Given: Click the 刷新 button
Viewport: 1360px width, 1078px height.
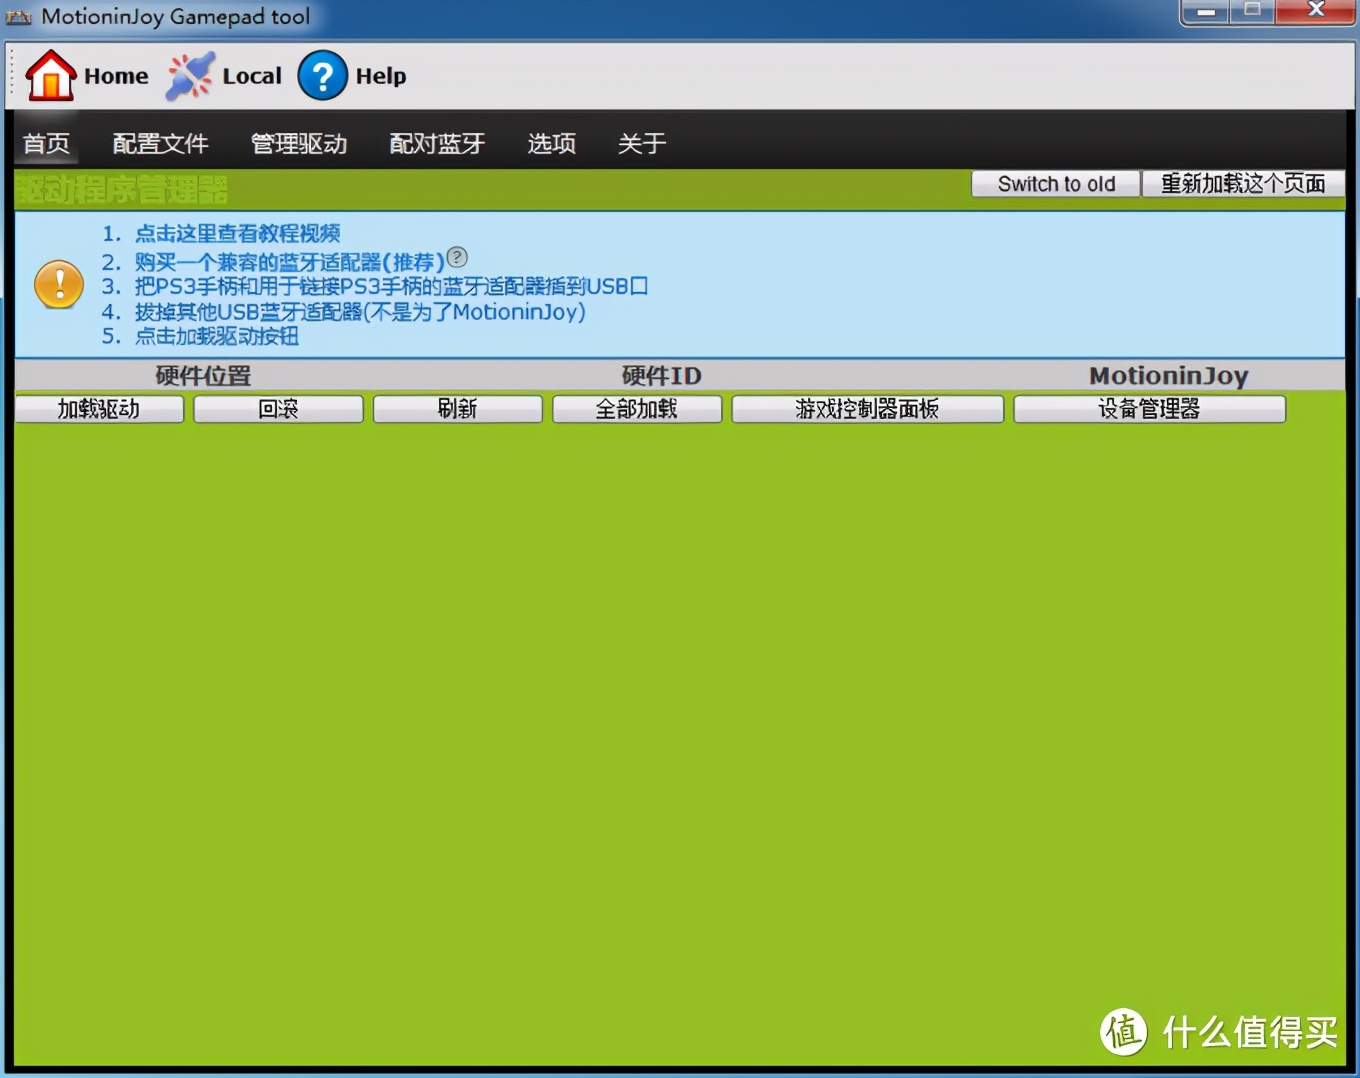Looking at the screenshot, I should [457, 409].
